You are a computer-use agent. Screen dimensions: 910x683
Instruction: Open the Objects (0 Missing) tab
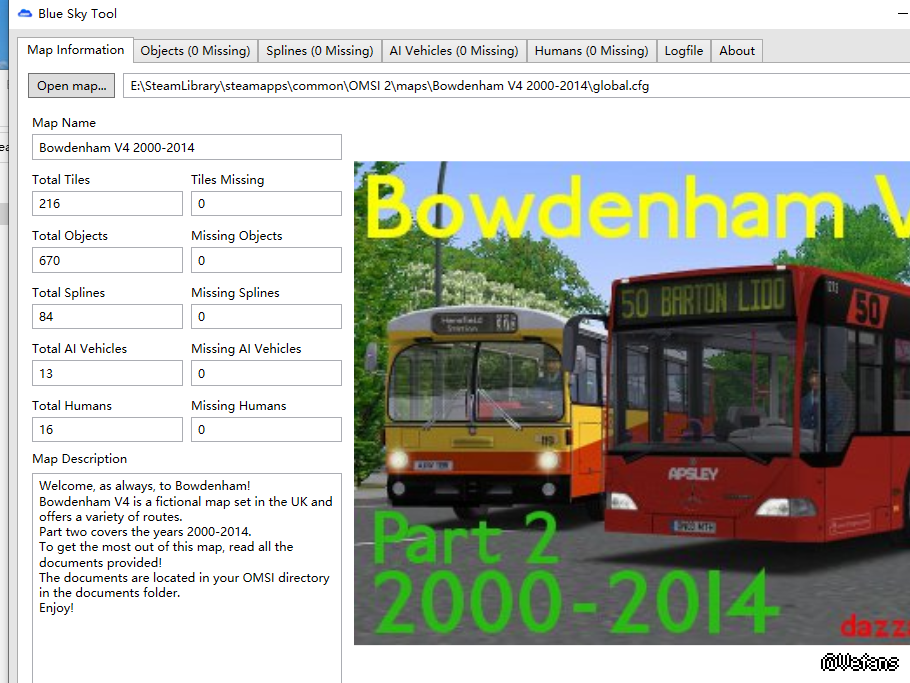pos(195,51)
